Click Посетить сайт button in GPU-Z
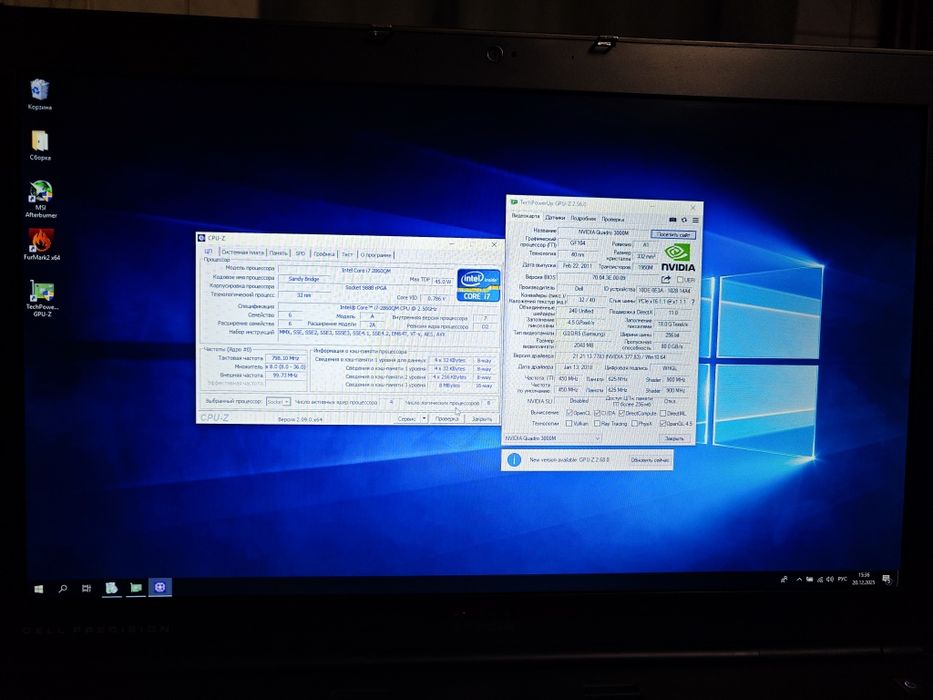Viewport: 933px width, 700px height. [x=673, y=234]
